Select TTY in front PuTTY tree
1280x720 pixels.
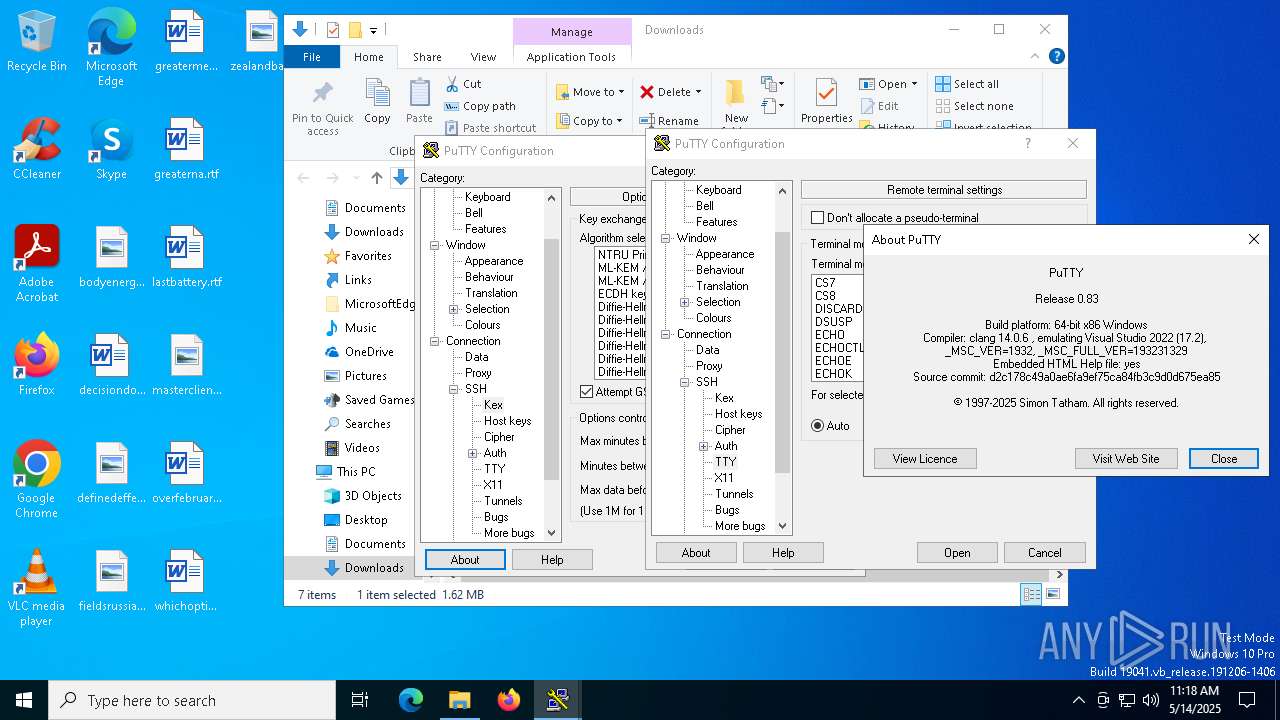point(725,462)
